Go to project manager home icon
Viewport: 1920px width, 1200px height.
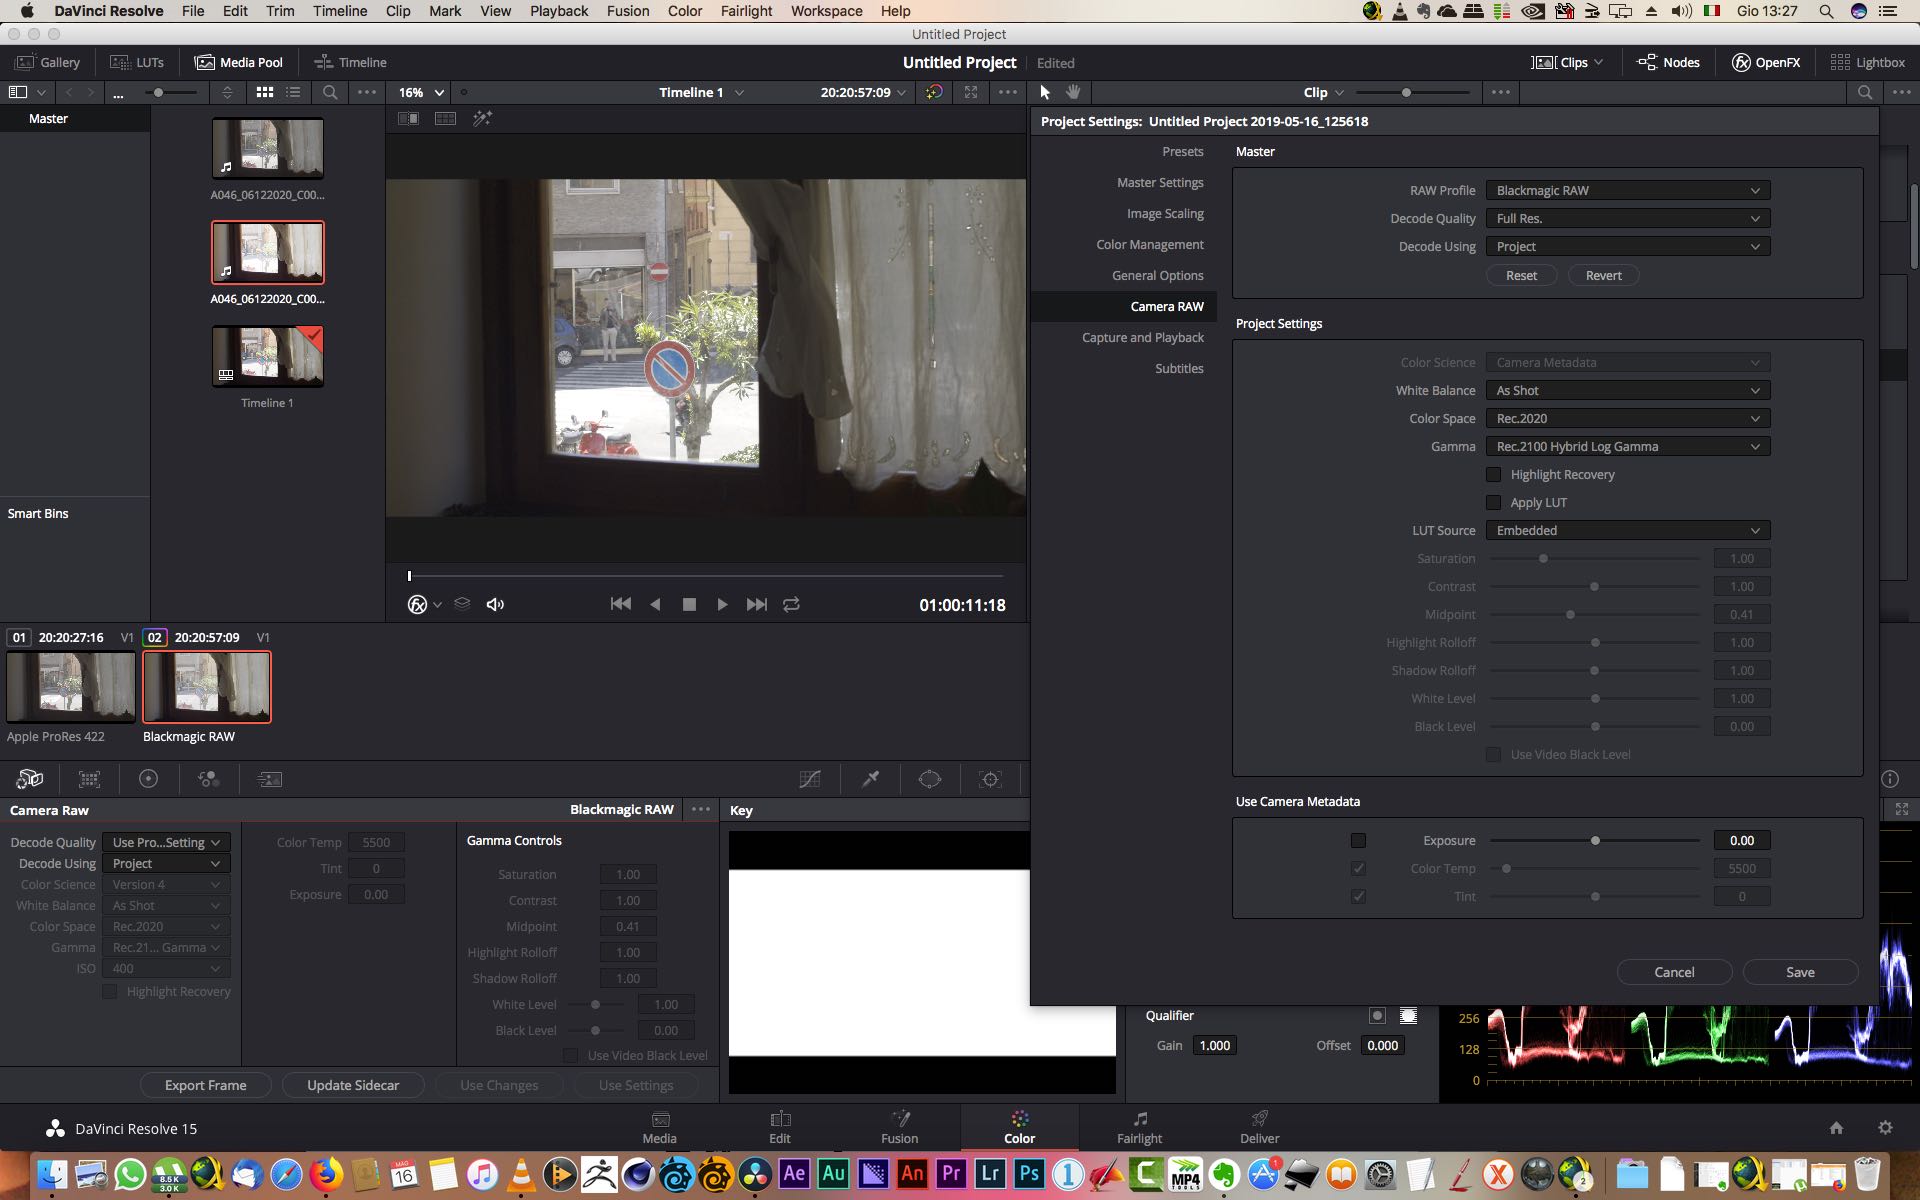coord(1836,1127)
